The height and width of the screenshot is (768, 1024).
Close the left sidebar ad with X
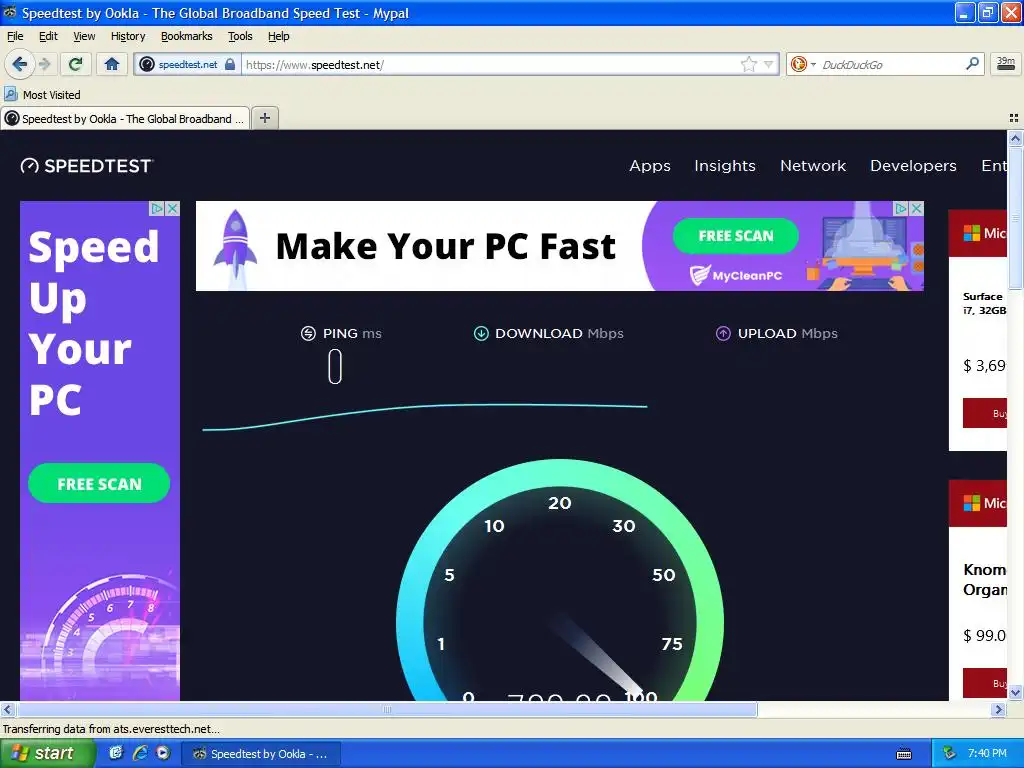click(172, 208)
